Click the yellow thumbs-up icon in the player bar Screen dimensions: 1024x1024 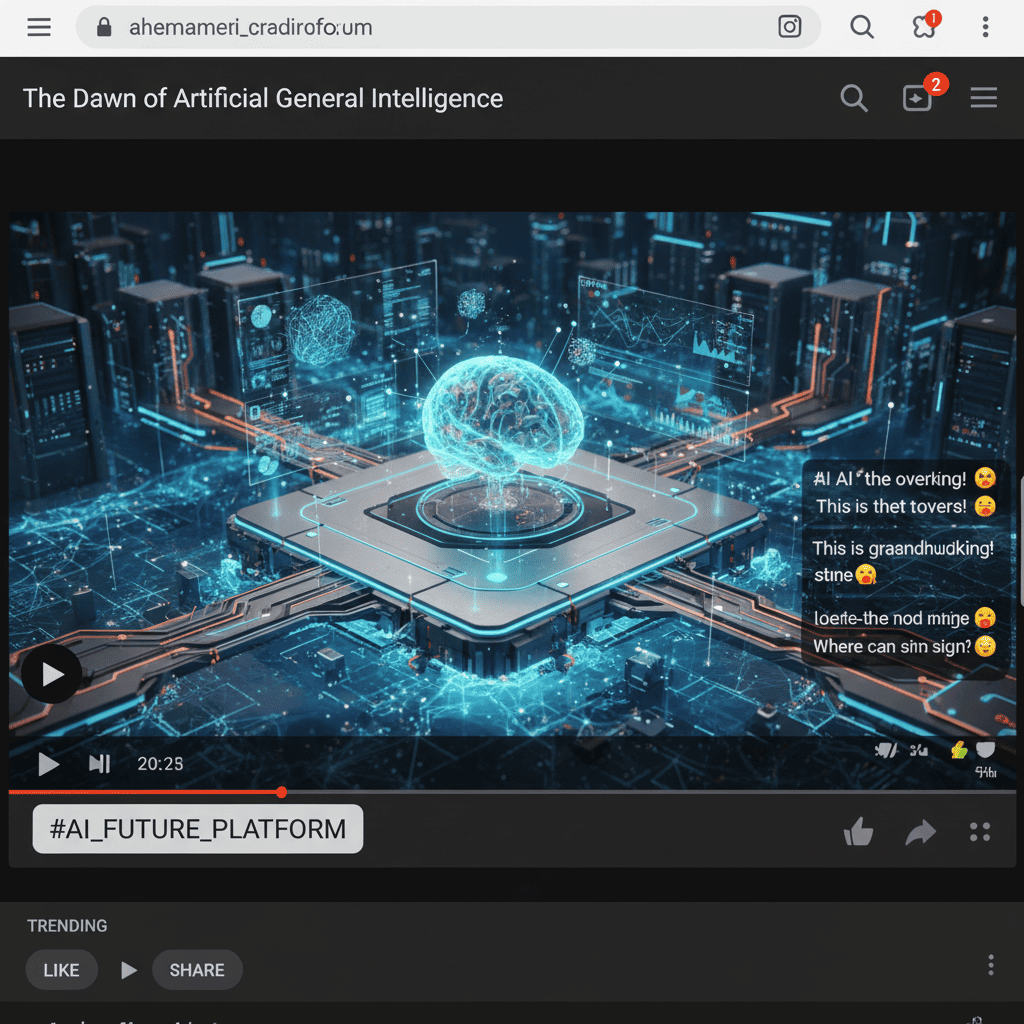pyautogui.click(x=959, y=750)
